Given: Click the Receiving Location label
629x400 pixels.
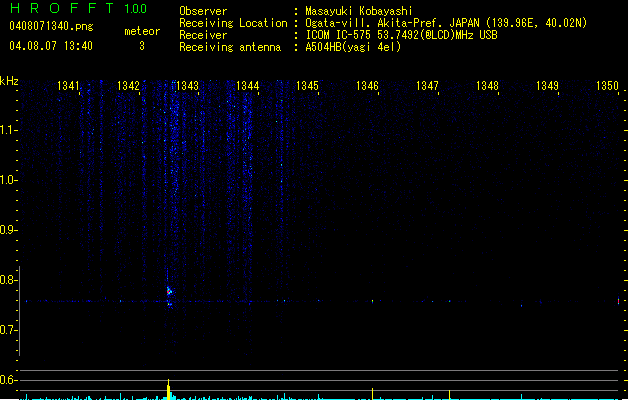Looking at the screenshot, I should click(x=233, y=23).
